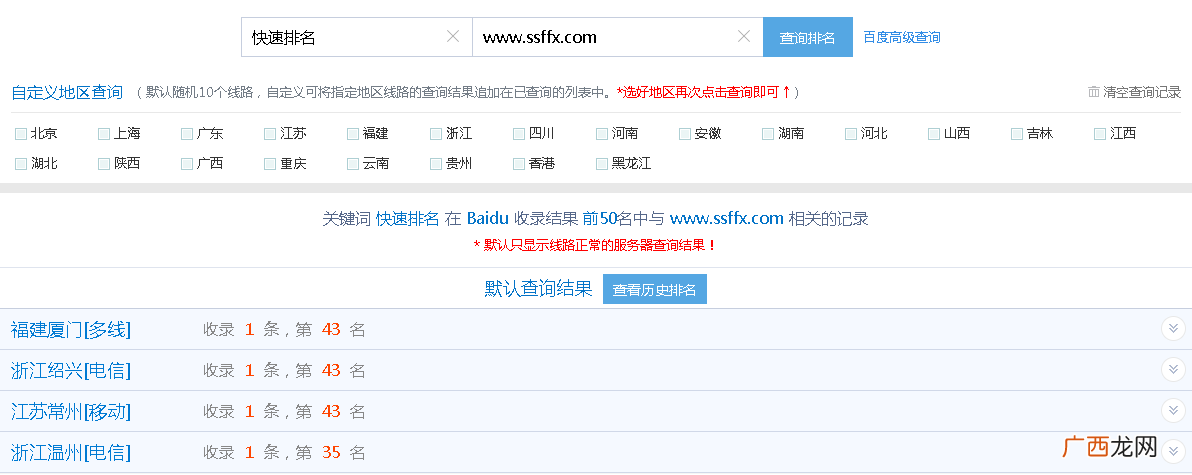
Task: Open the 浙江绍兴[电信] result link
Action: [x=71, y=370]
